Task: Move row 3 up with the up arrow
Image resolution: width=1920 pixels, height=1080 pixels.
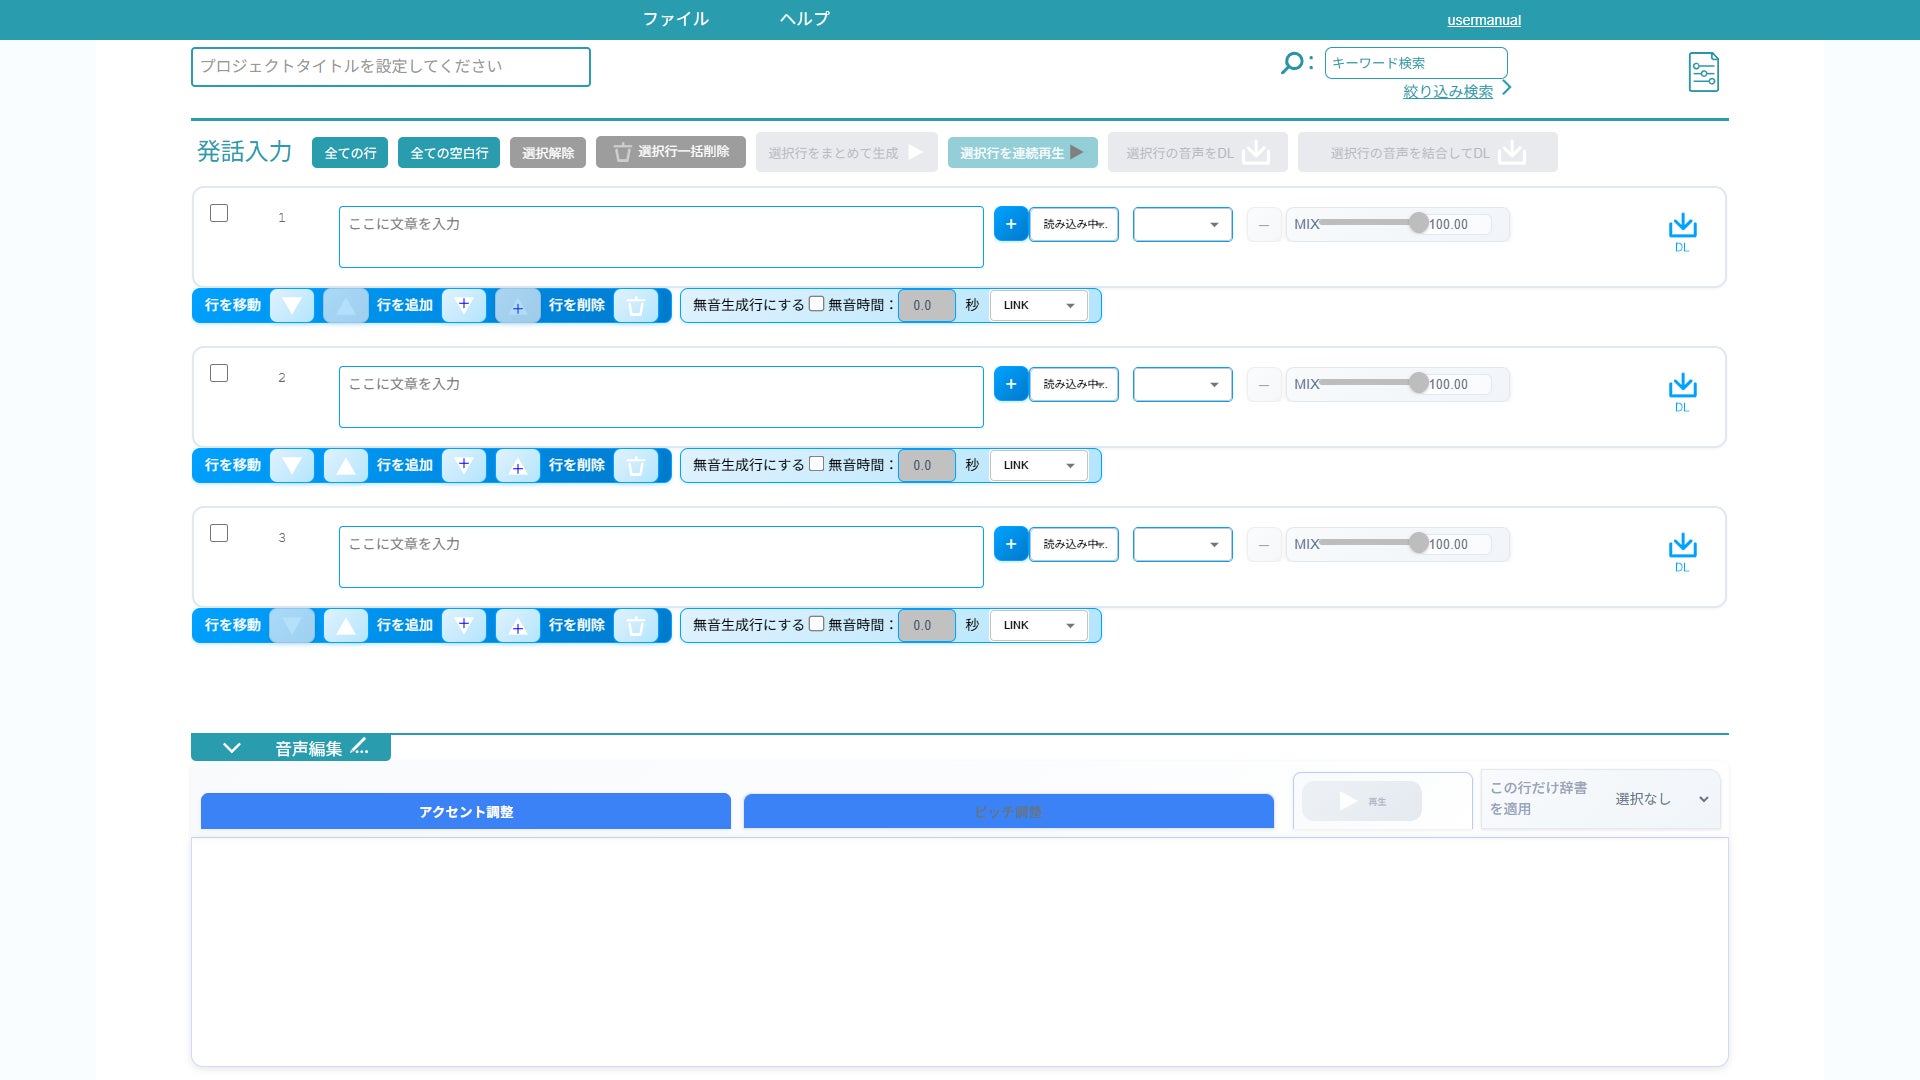Action: tap(345, 626)
